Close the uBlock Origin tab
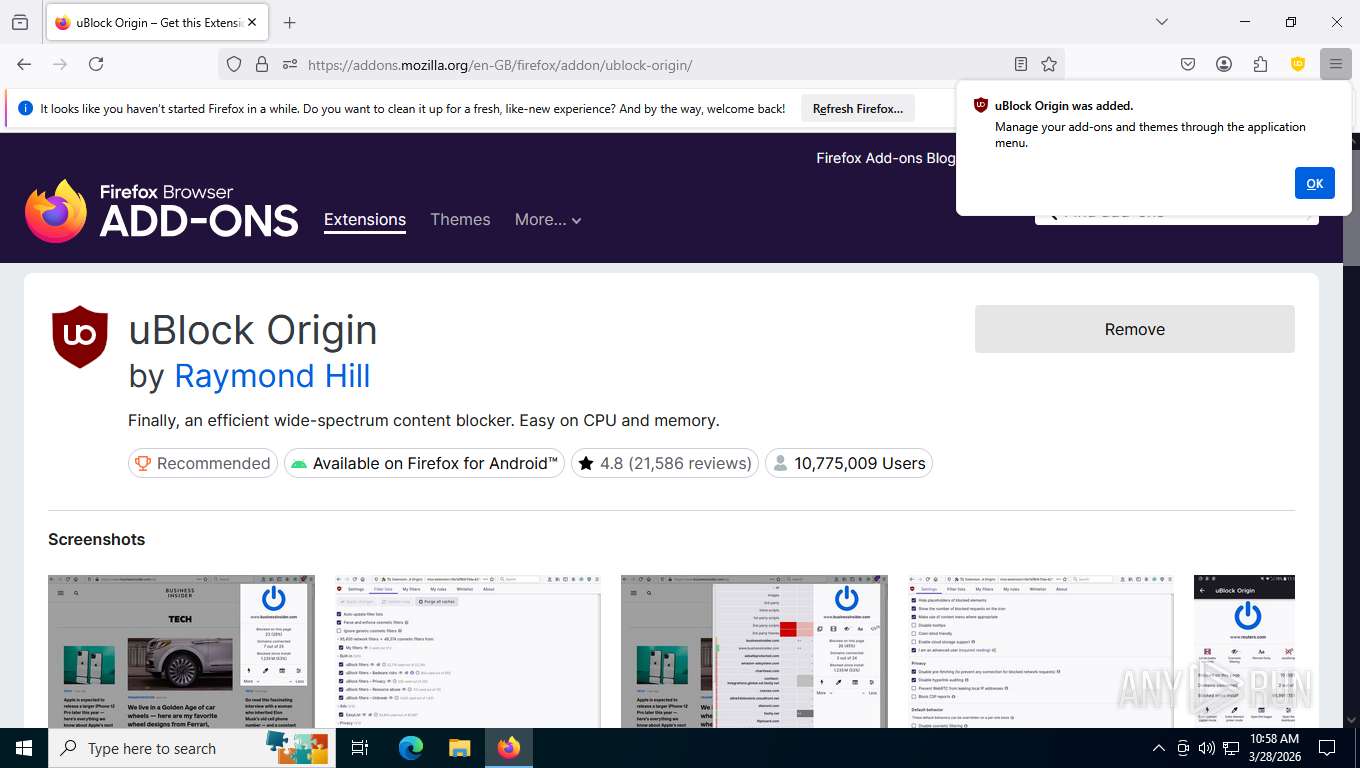1360x768 pixels. pyautogui.click(x=251, y=22)
